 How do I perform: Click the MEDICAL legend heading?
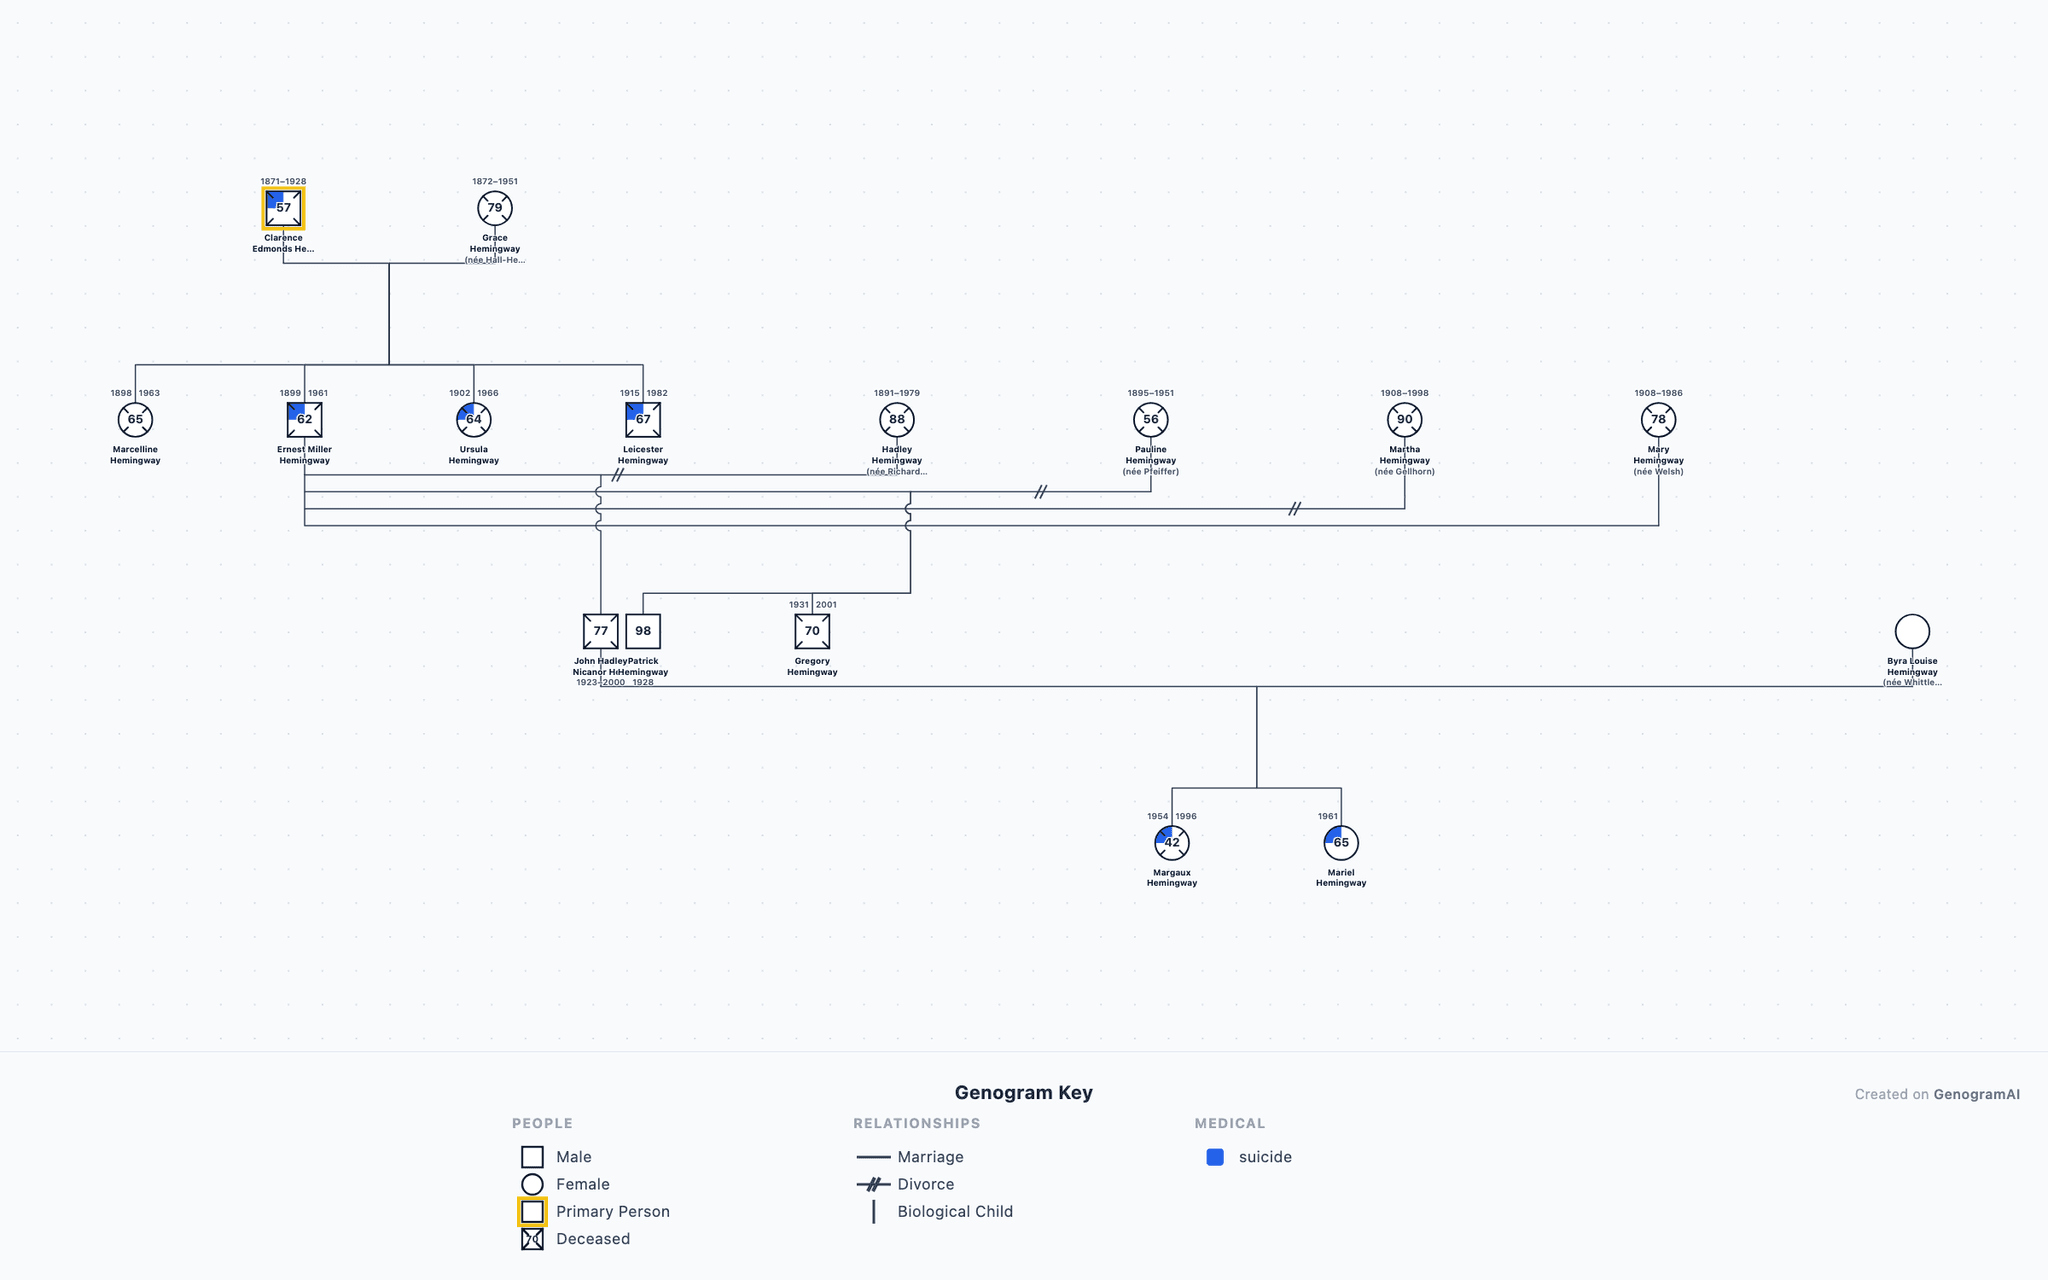1230,1124
